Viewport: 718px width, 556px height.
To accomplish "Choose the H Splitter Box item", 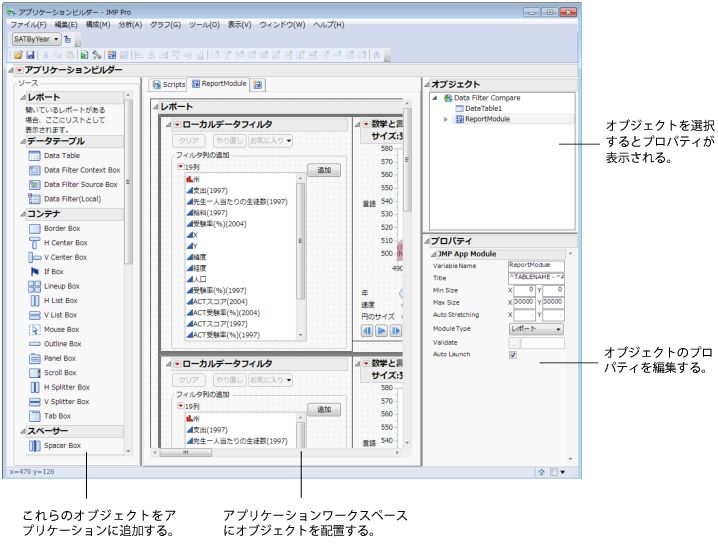I will pos(66,387).
